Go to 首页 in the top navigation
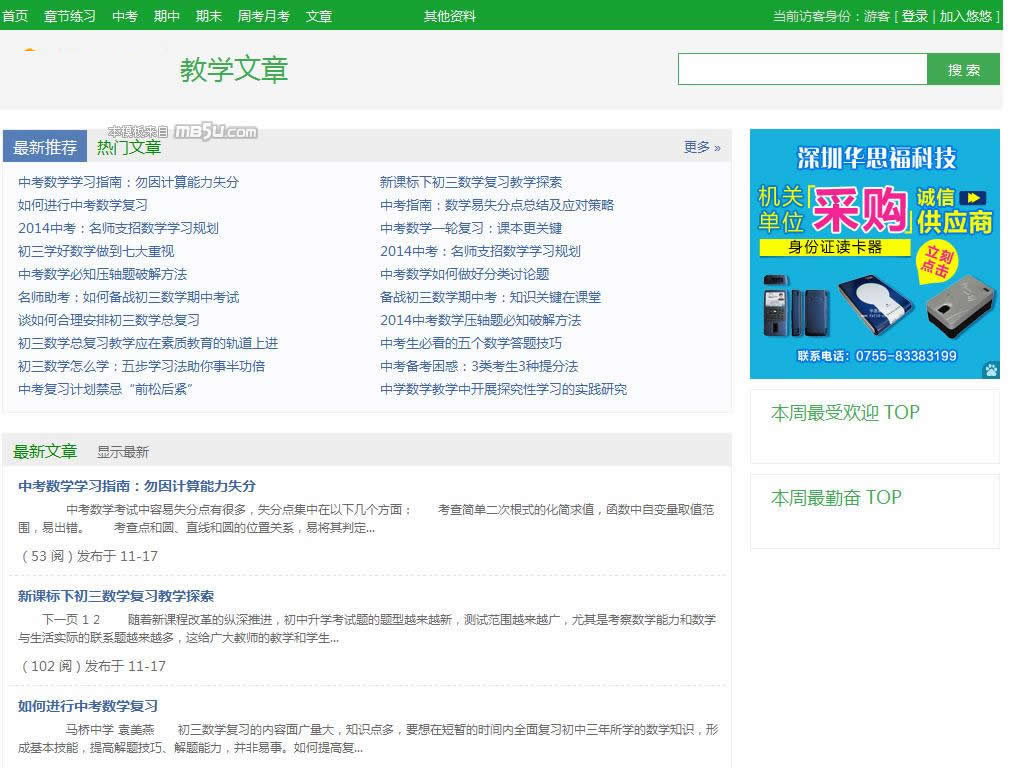 [15, 16]
